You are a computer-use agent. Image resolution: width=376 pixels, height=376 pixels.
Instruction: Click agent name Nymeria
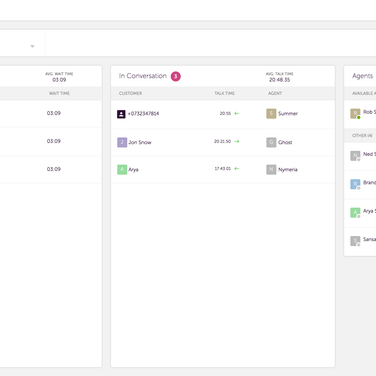tap(288, 170)
